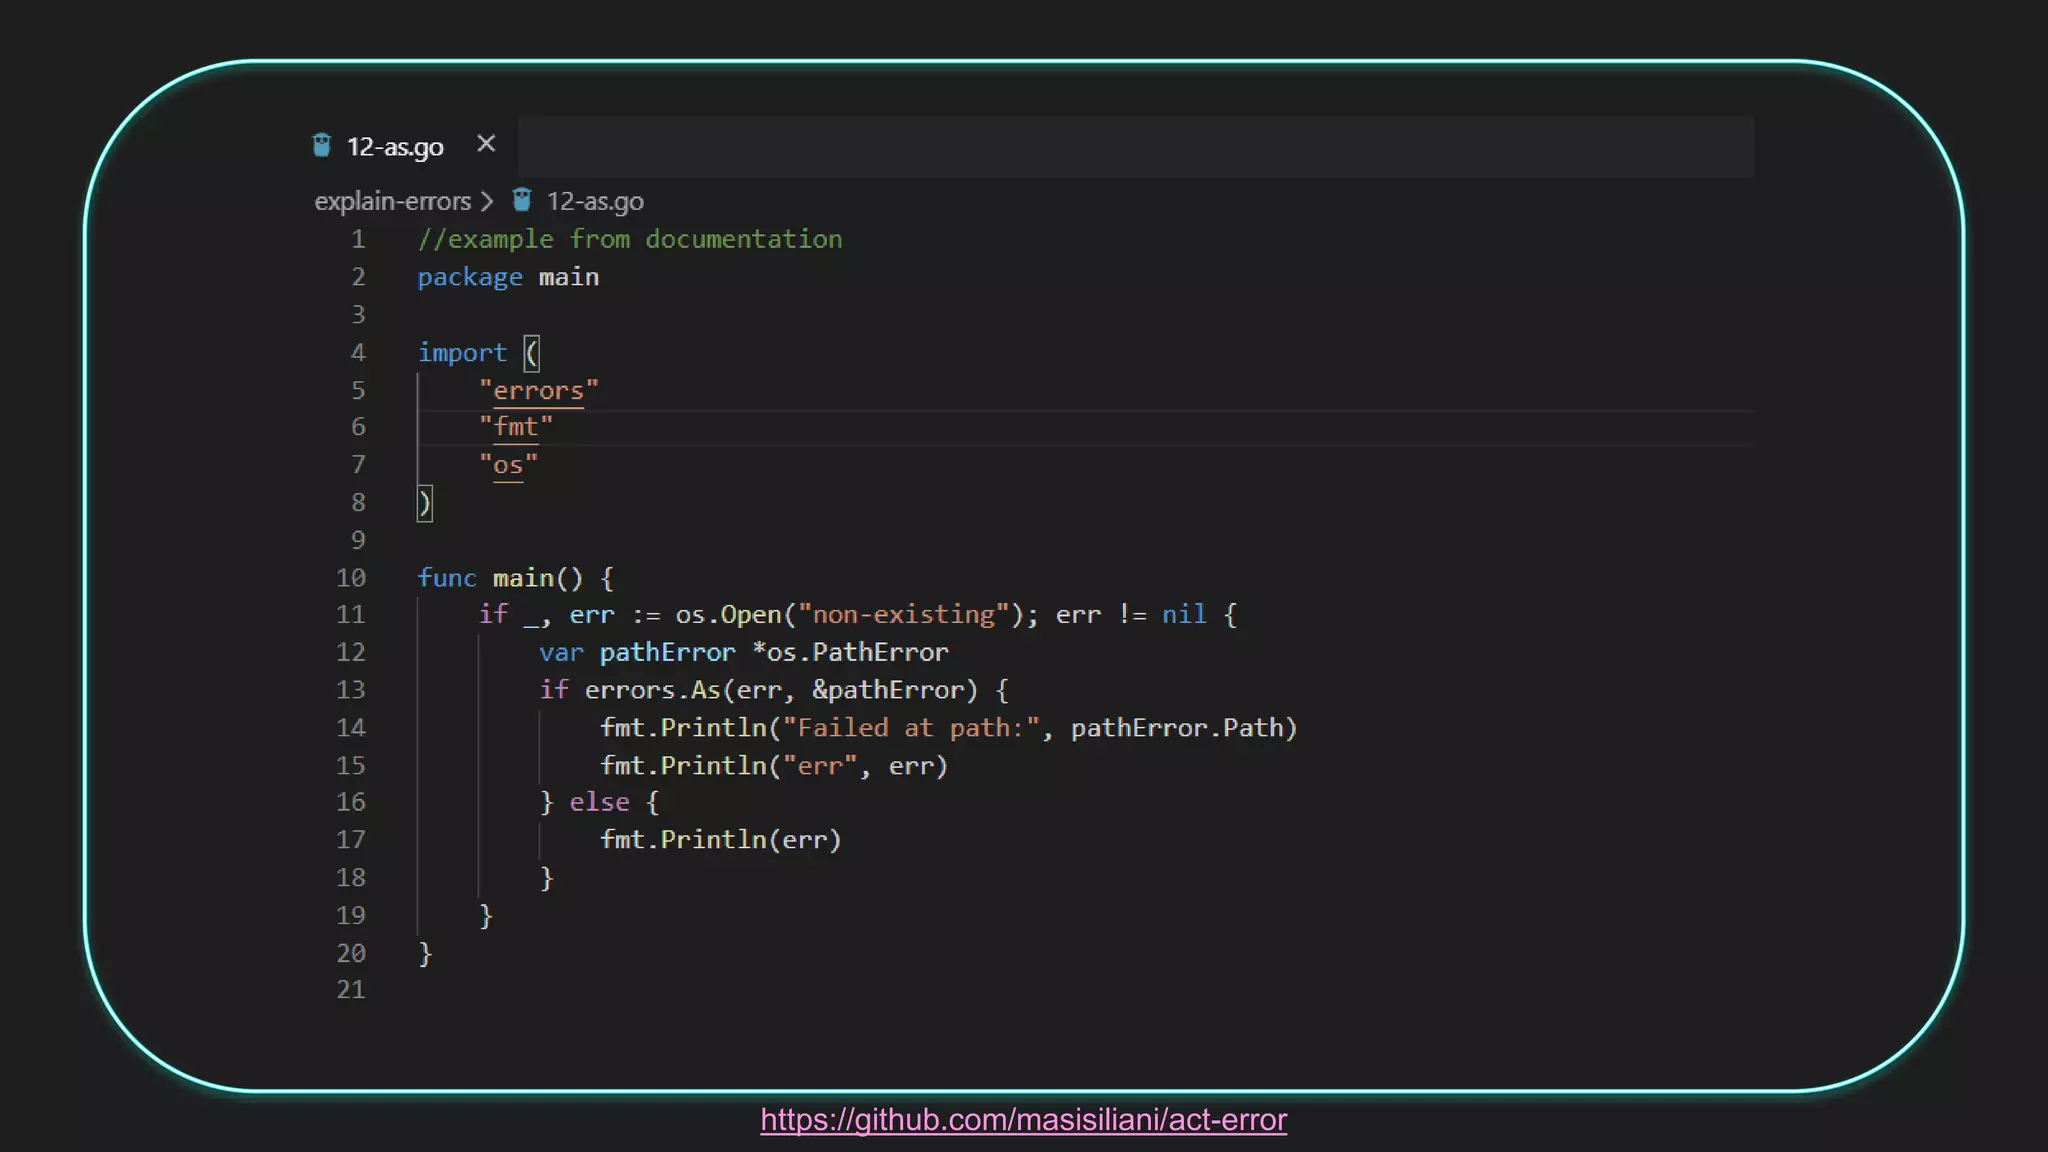Screen dimensions: 2048x1152
Task: Click "pathError.Path" on line 14
Action: pos(1177,728)
